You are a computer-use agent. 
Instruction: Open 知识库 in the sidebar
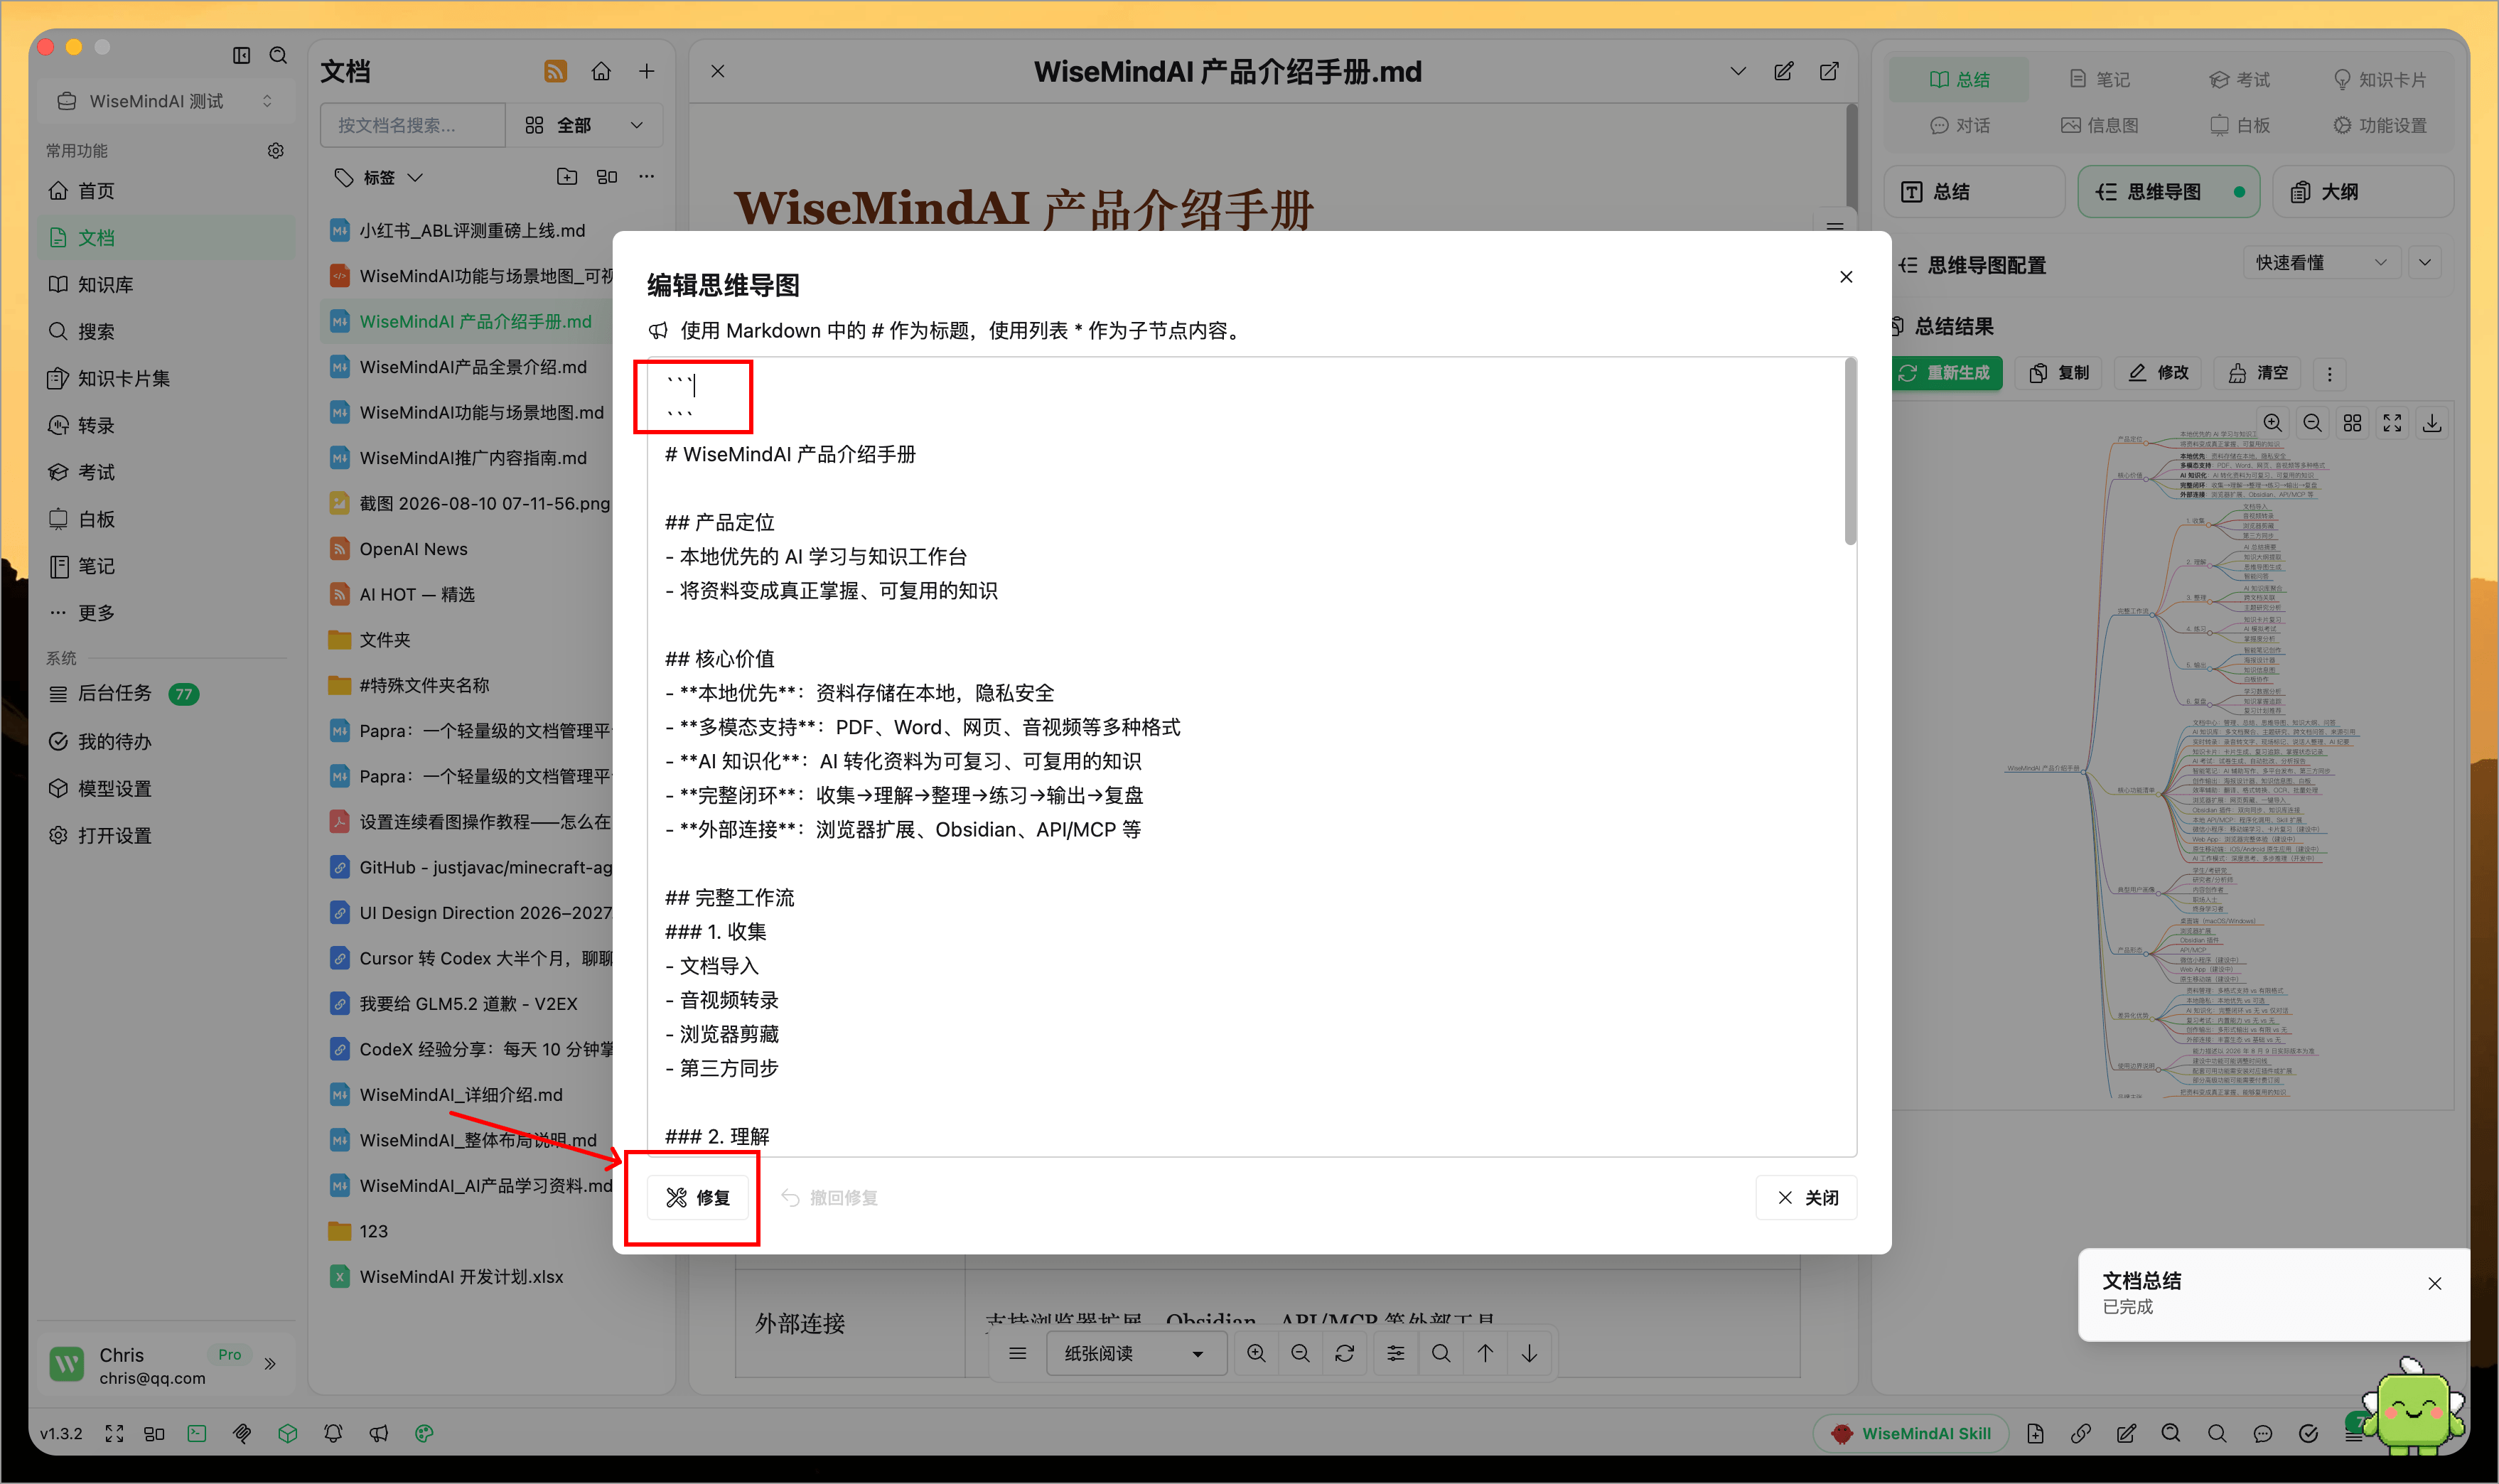pos(165,284)
